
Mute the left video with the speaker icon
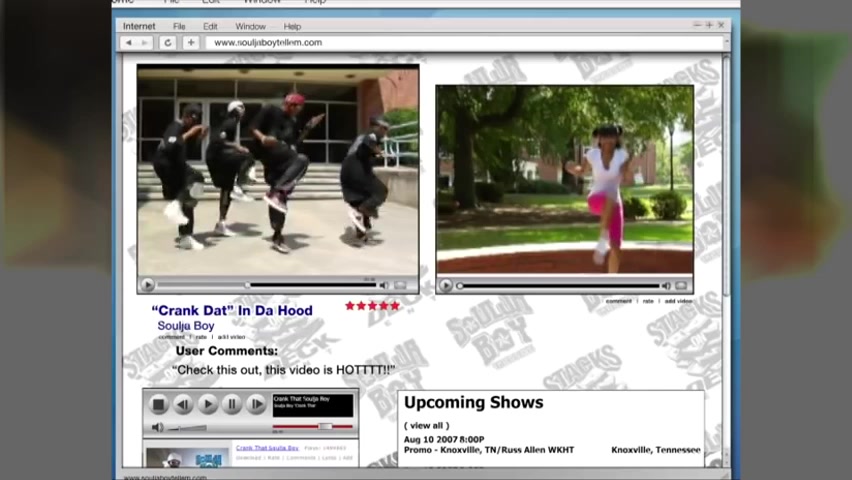pos(384,285)
